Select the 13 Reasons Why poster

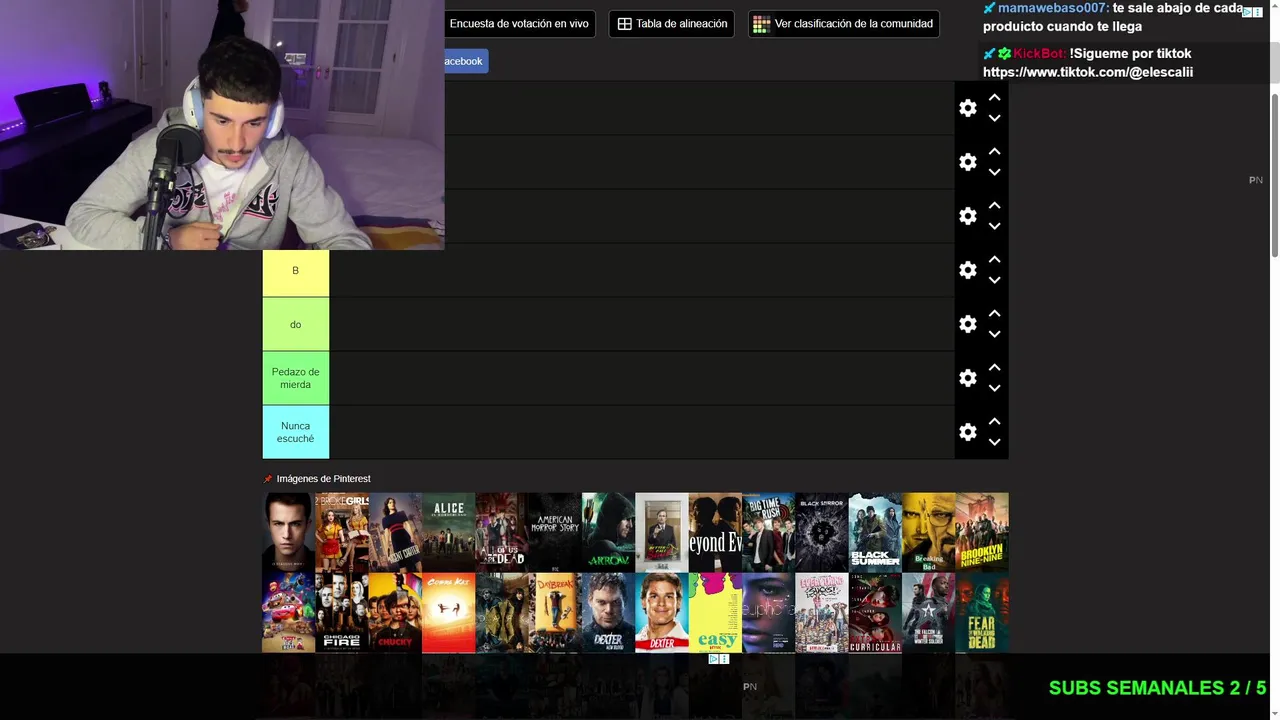(288, 532)
